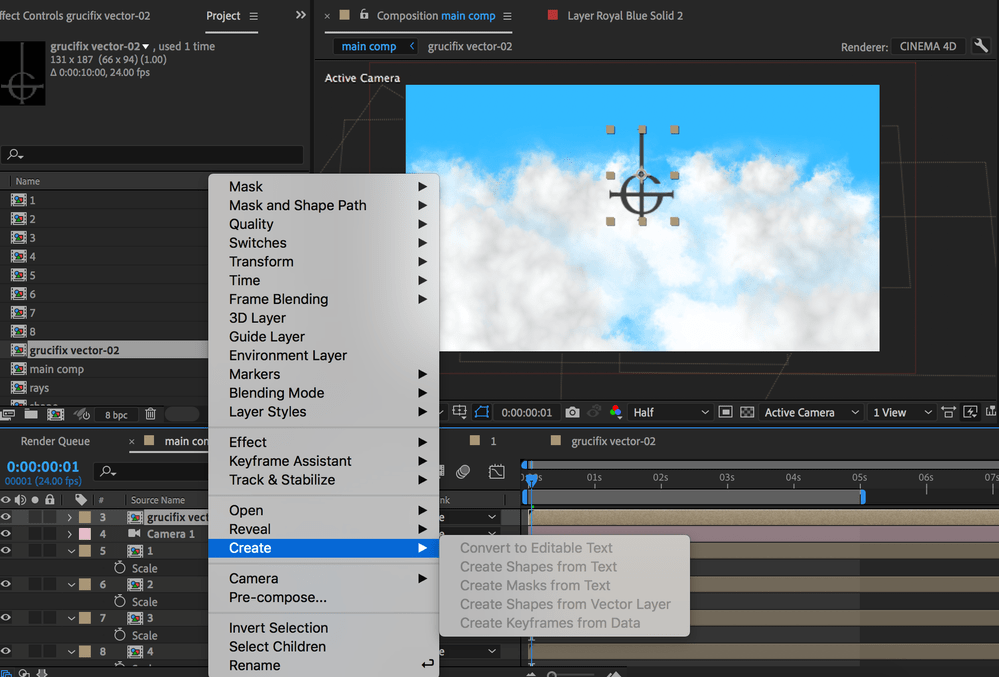Create a new folder in Project panel
Viewport: 999px width, 677px height.
click(31, 414)
